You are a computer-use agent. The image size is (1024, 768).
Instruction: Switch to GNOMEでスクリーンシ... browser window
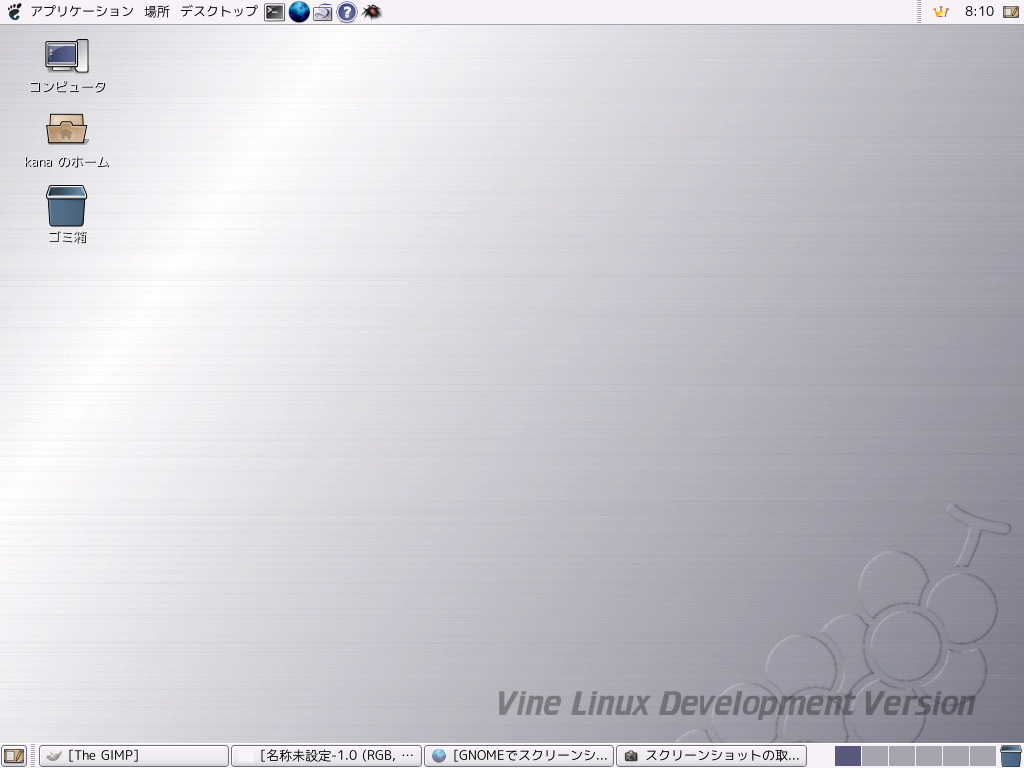click(x=519, y=756)
